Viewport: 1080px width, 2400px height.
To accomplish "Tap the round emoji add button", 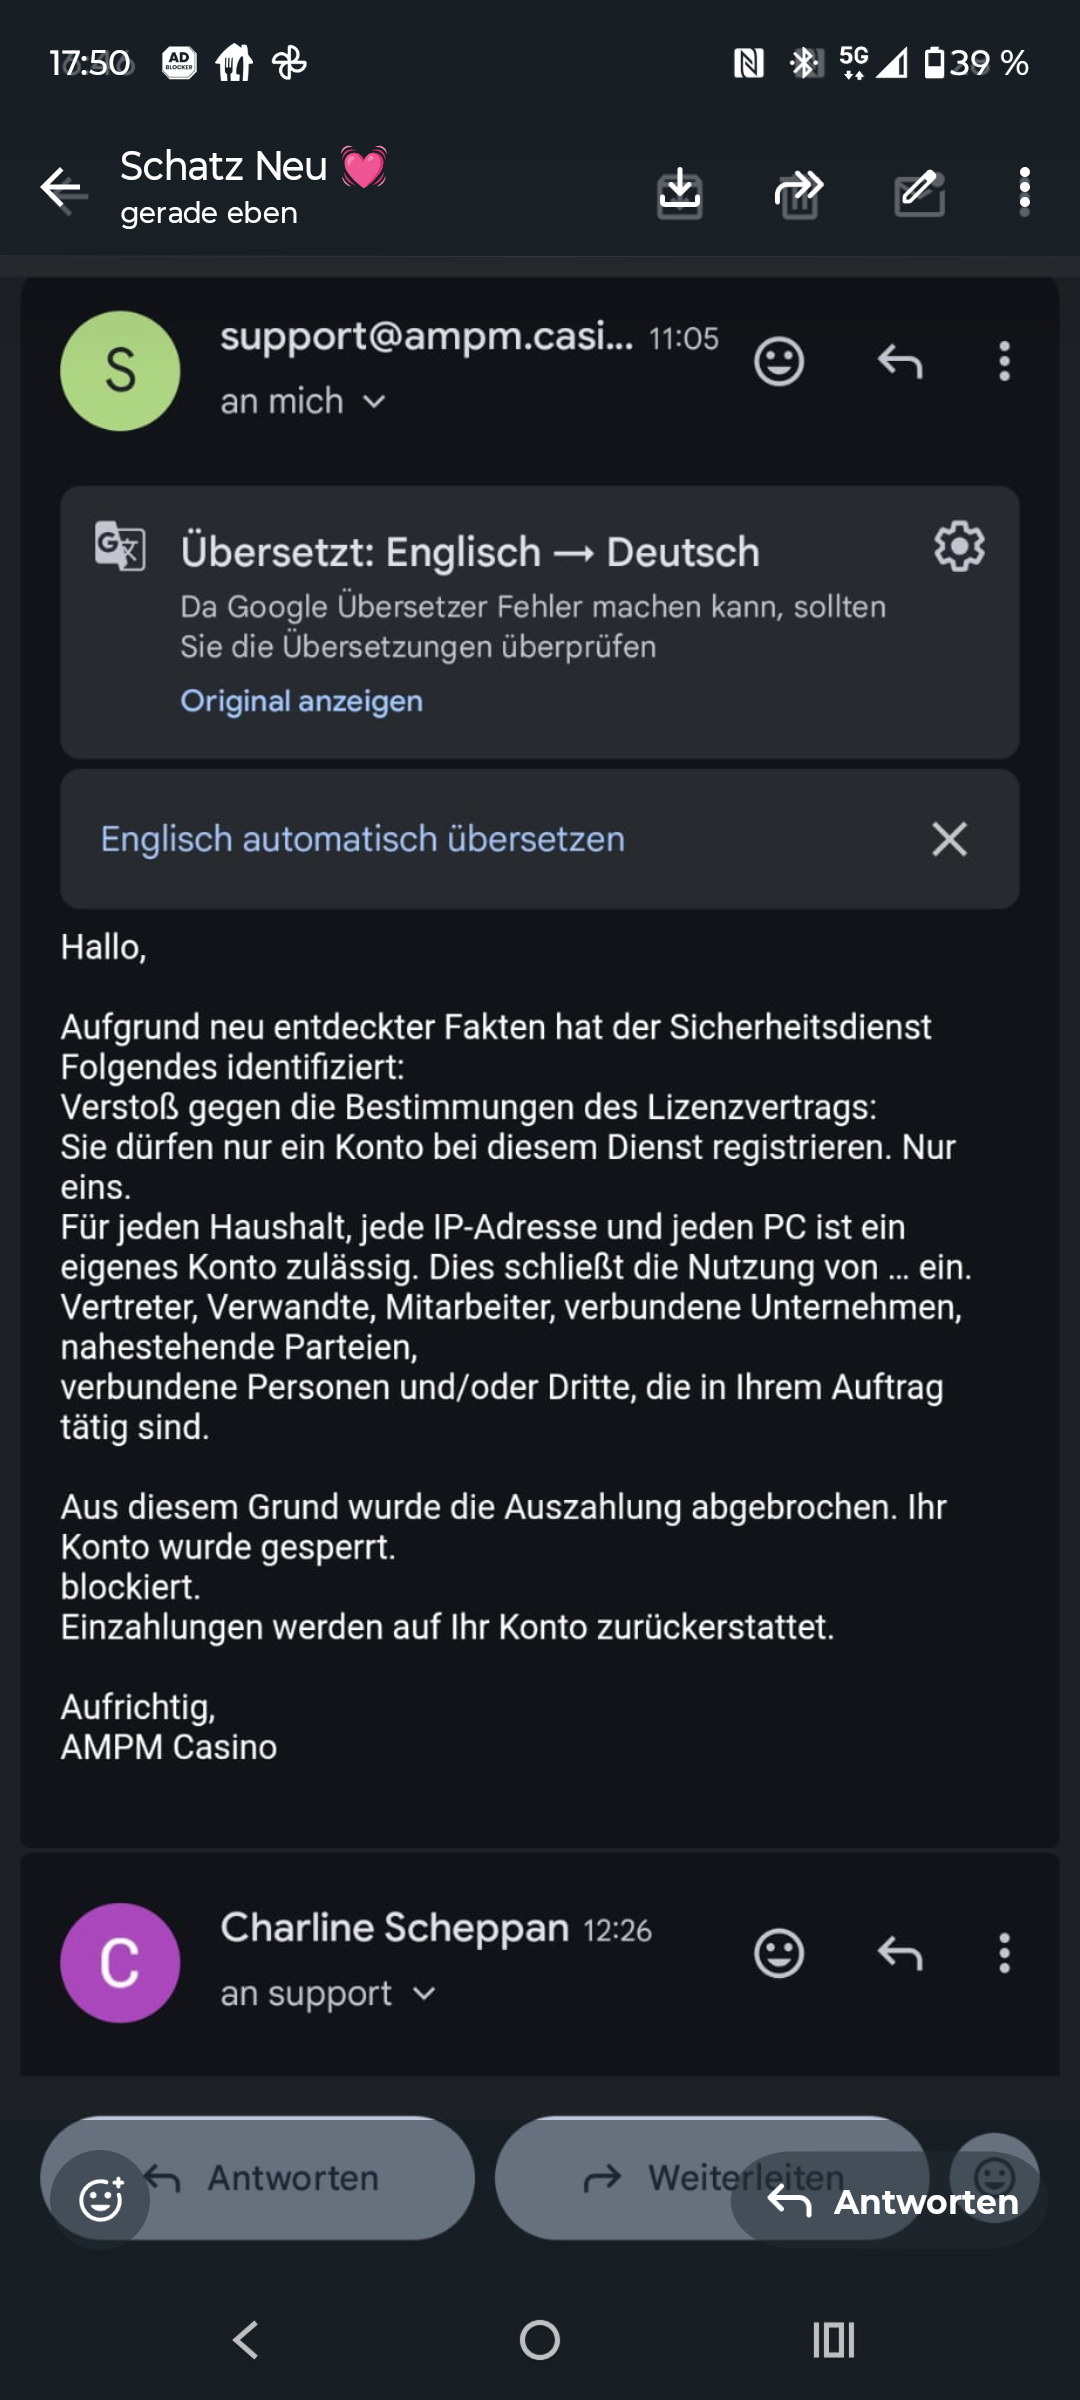I will click(x=100, y=2199).
